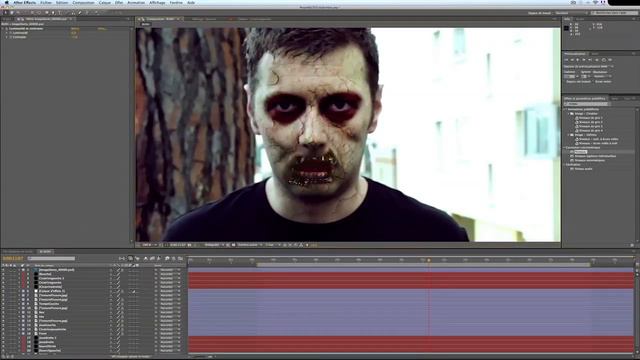Open the Calque menu
640x360 pixels.
[x=105, y=2]
